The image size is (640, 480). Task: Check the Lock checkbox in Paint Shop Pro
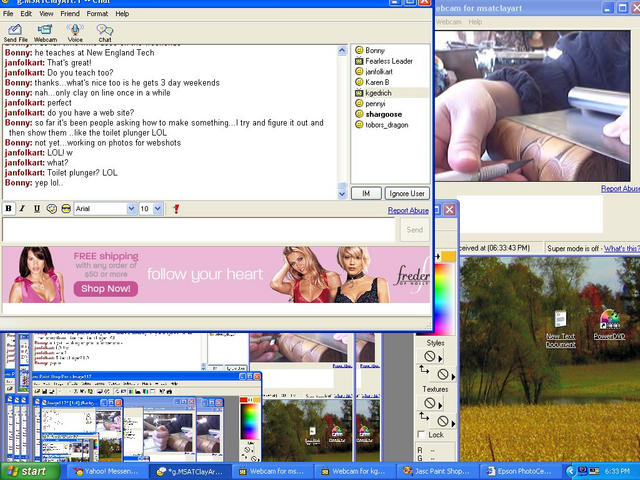422,434
